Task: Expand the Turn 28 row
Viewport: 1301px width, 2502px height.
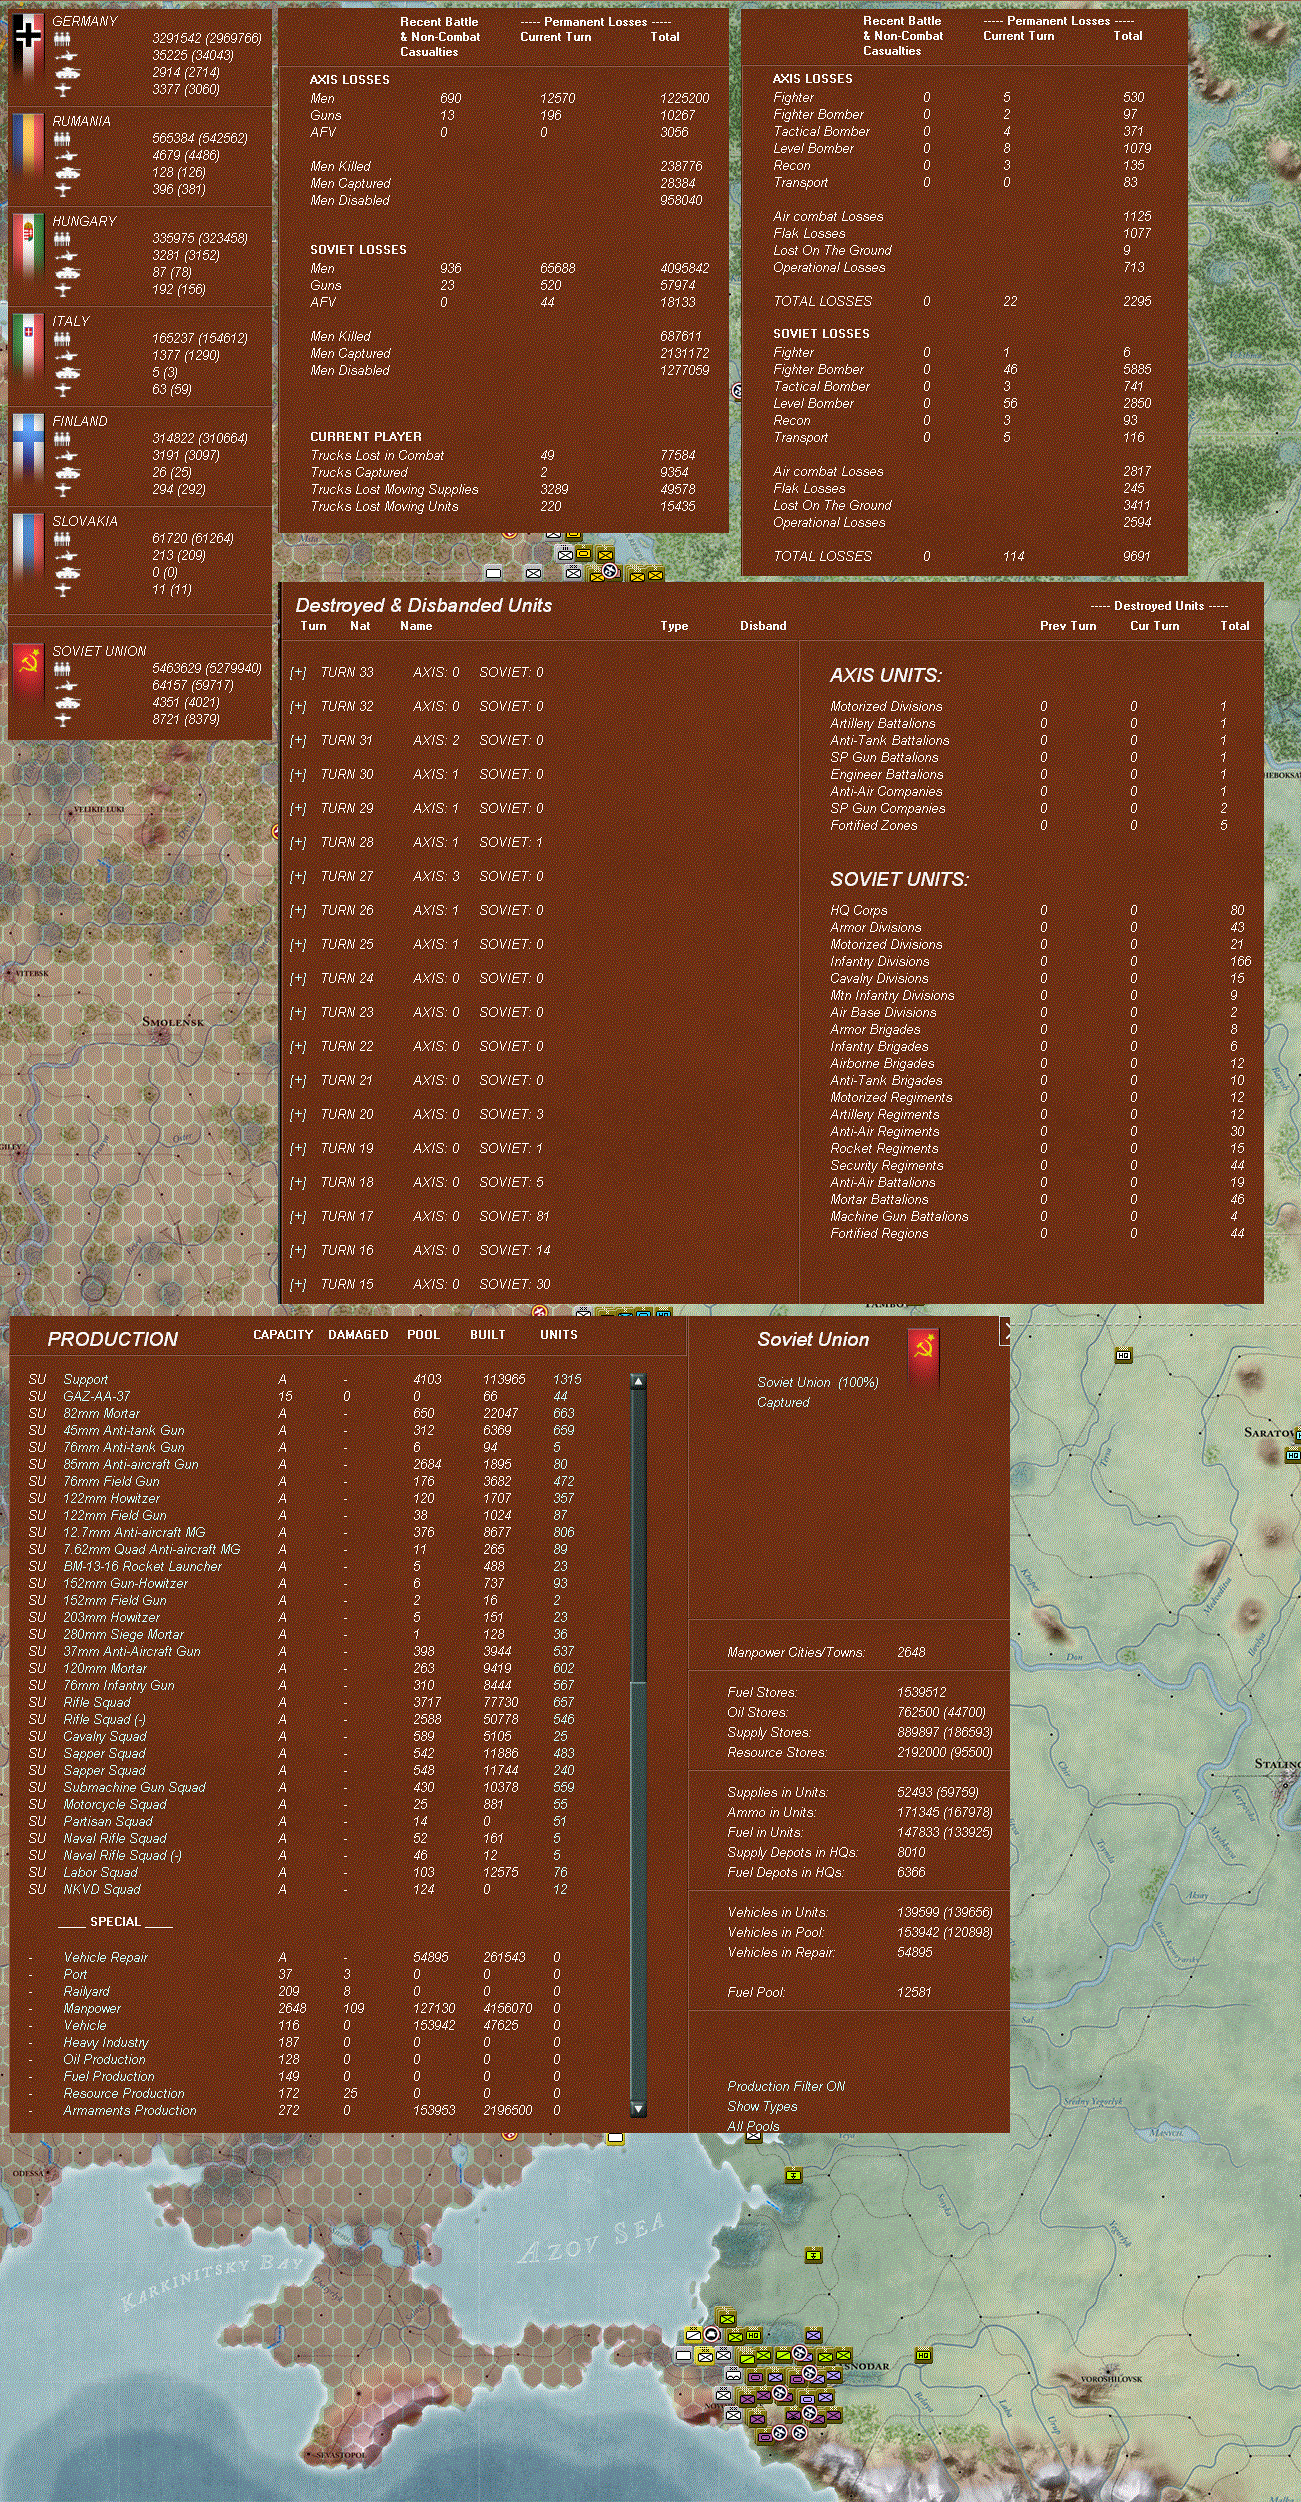Action: pos(298,843)
